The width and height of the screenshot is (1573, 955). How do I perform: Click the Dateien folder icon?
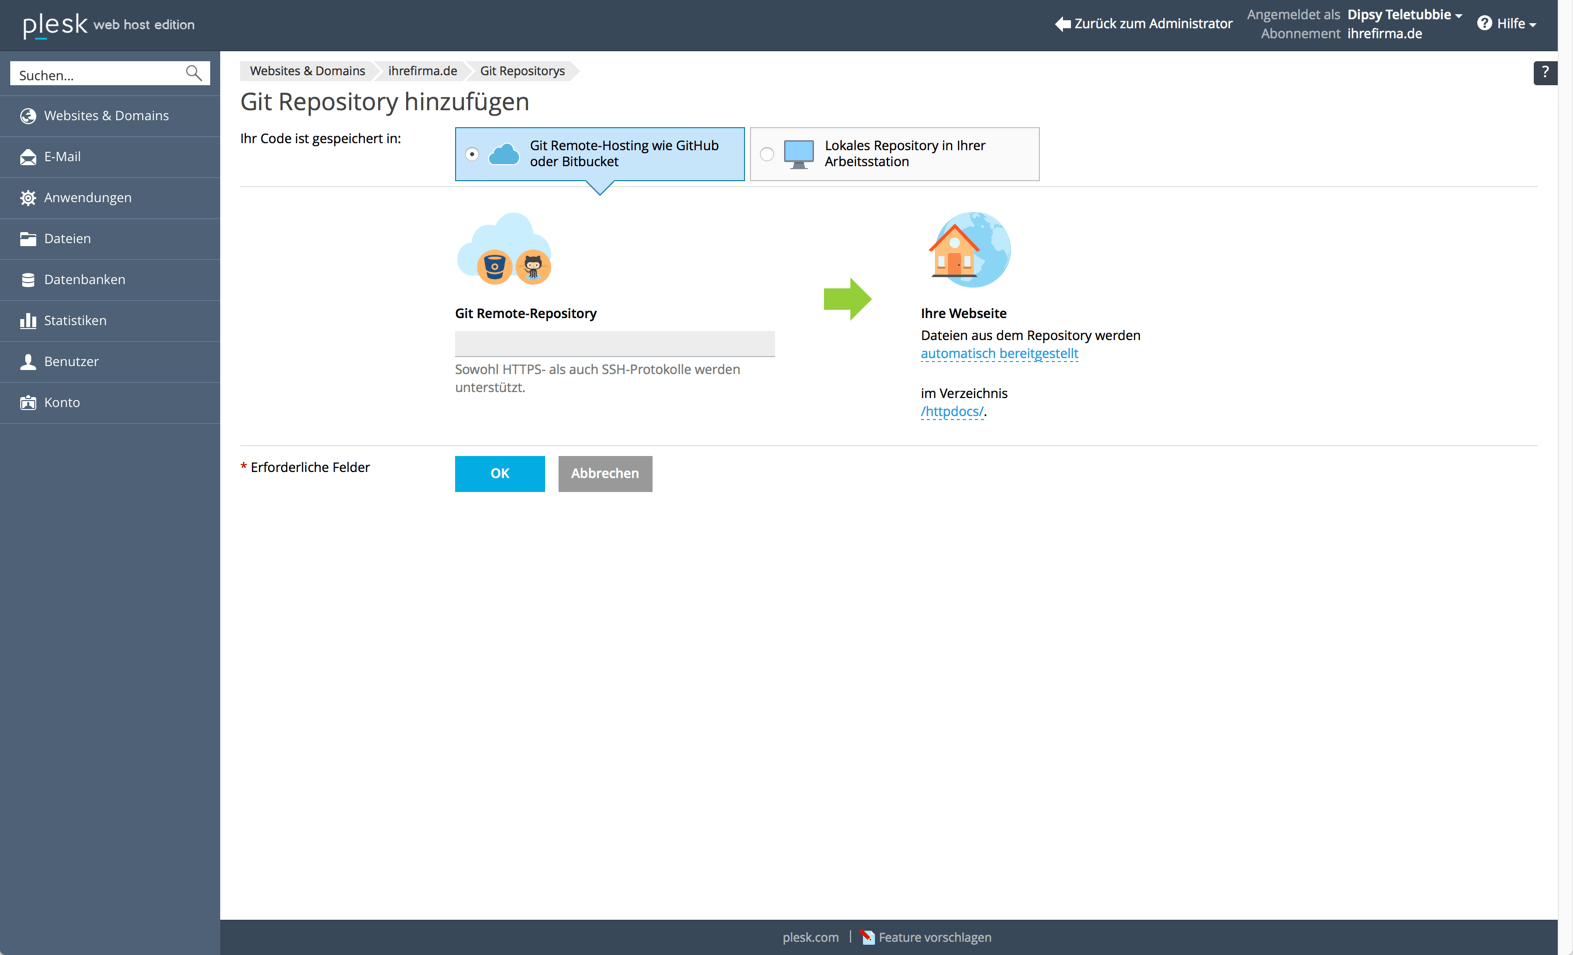[x=28, y=239]
